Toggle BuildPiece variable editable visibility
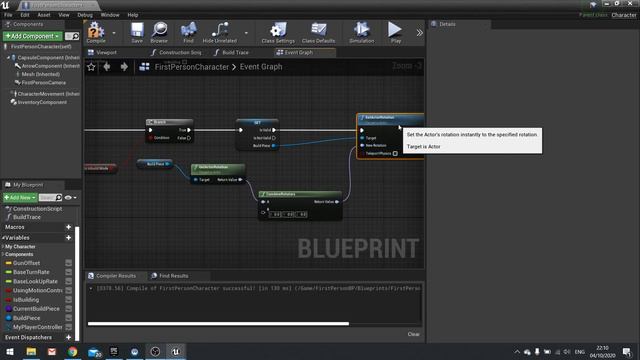Image resolution: width=640 pixels, height=360 pixels. [x=69, y=318]
